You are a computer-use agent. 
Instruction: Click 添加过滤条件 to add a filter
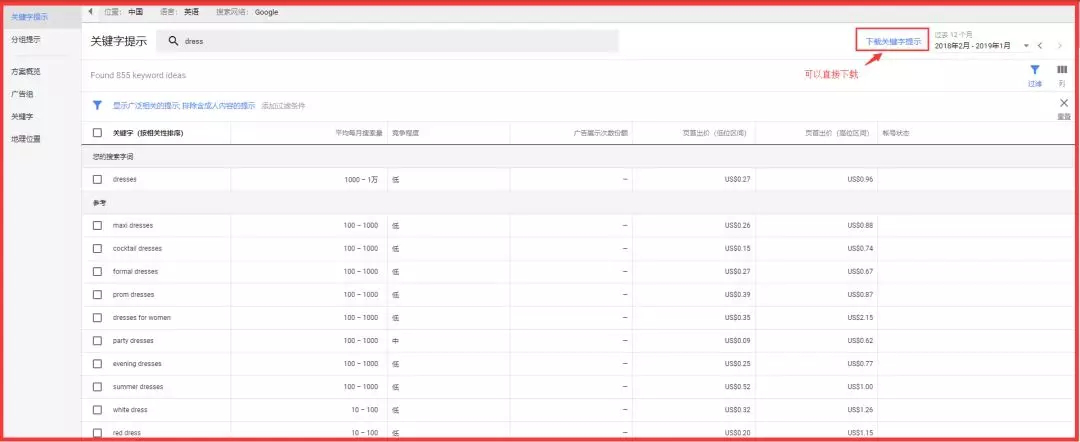(x=283, y=105)
